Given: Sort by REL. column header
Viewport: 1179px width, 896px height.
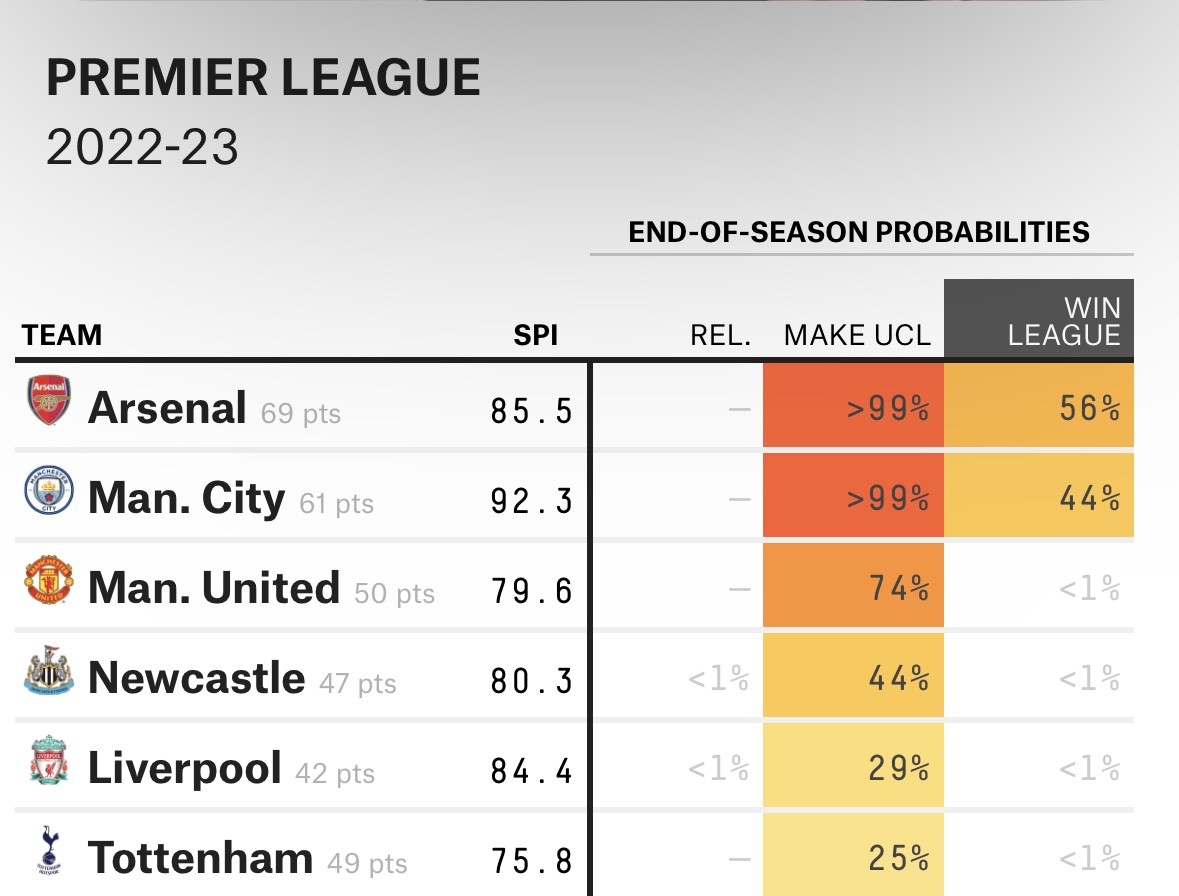Looking at the screenshot, I should pyautogui.click(x=720, y=335).
